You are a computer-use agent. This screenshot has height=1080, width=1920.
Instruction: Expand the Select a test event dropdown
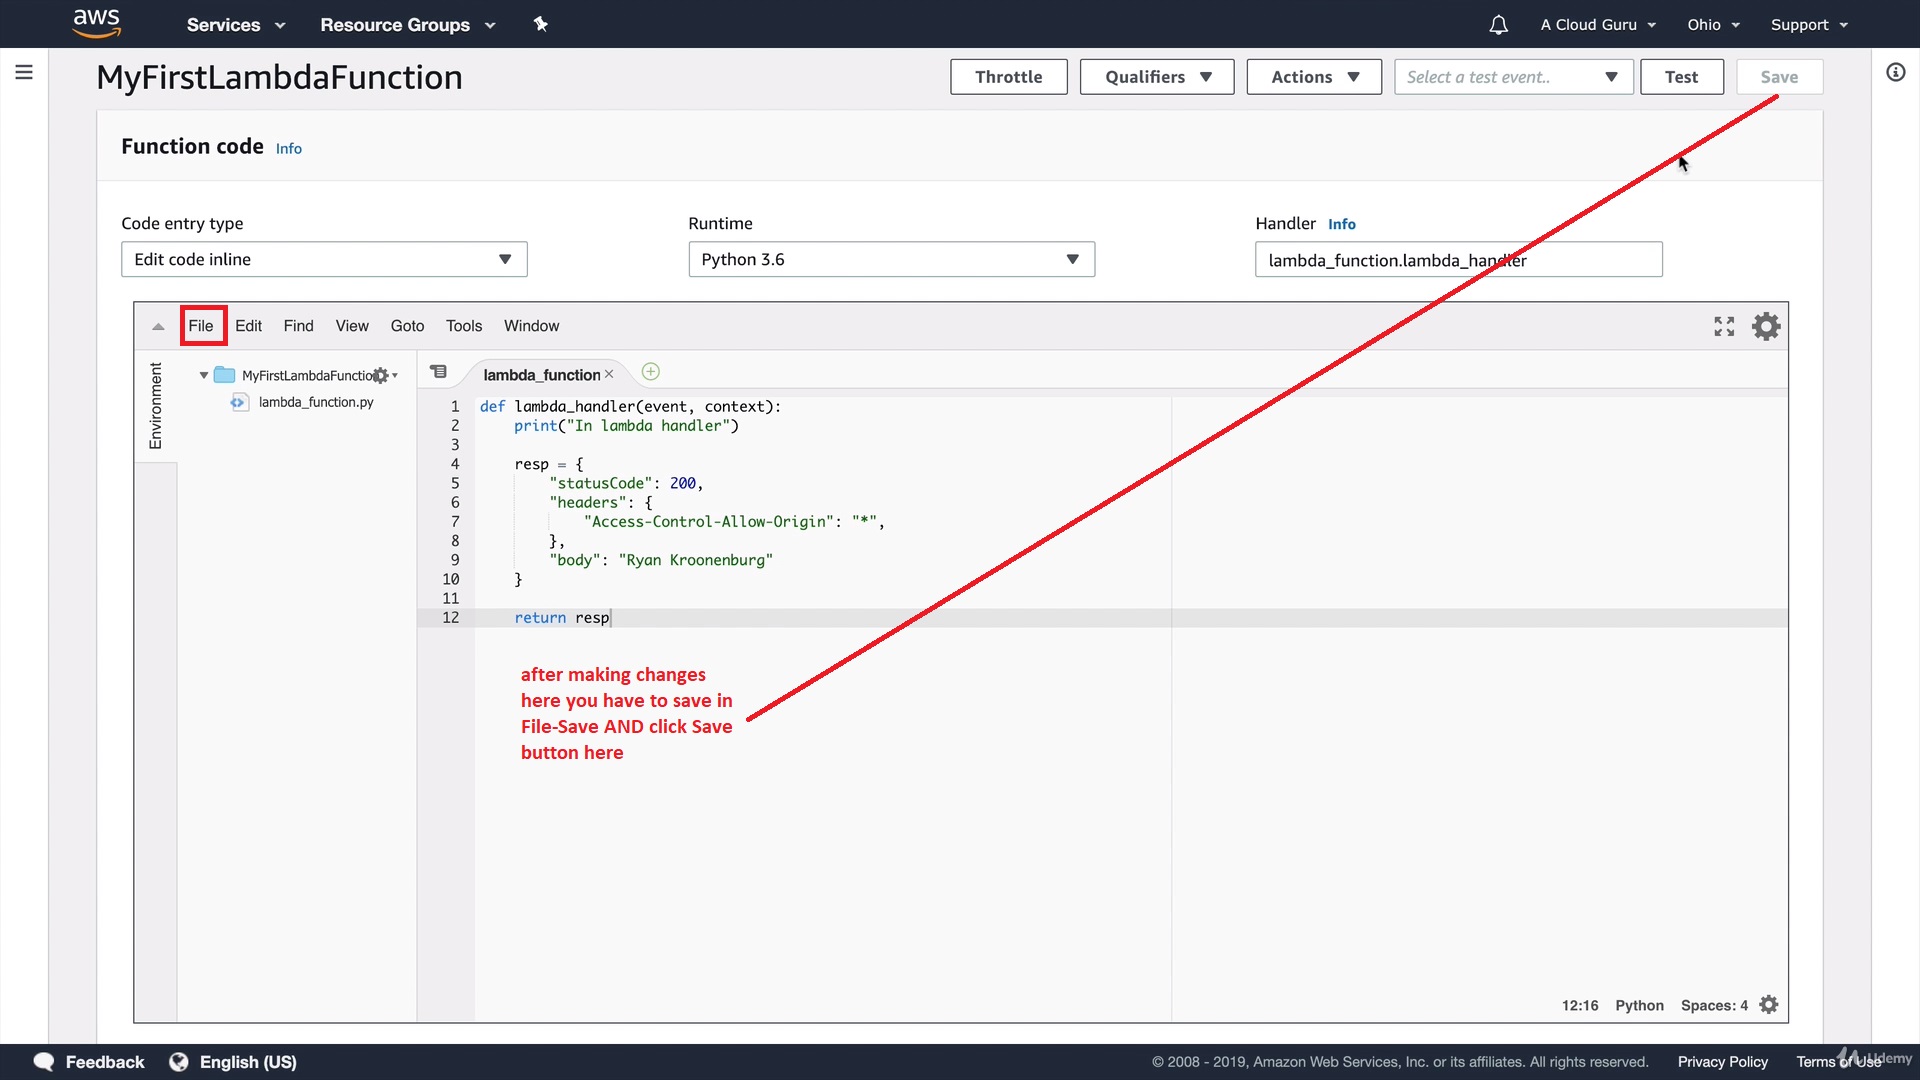click(x=1513, y=77)
